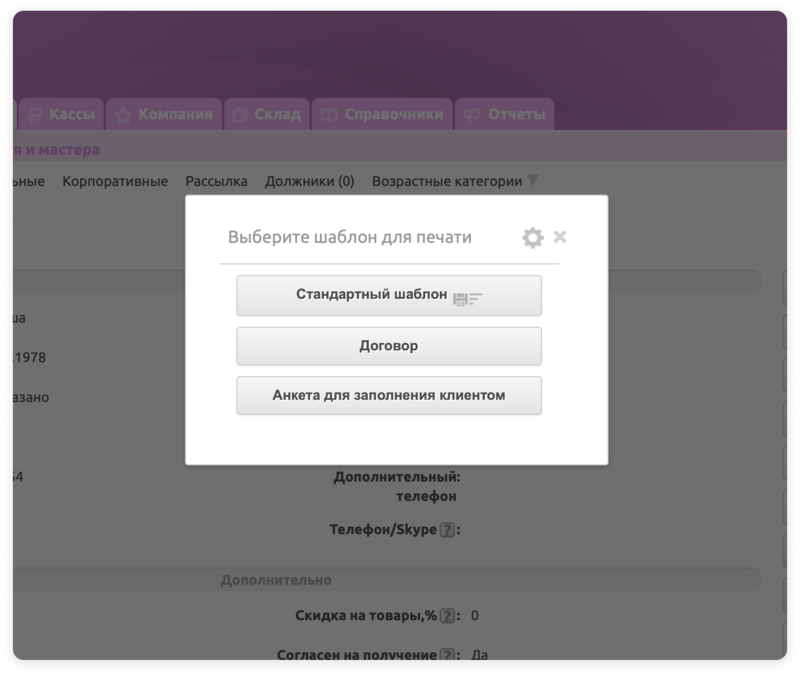Expand the Возрастные категории dropdown arrow
This screenshot has width=800, height=675.
pyautogui.click(x=532, y=181)
